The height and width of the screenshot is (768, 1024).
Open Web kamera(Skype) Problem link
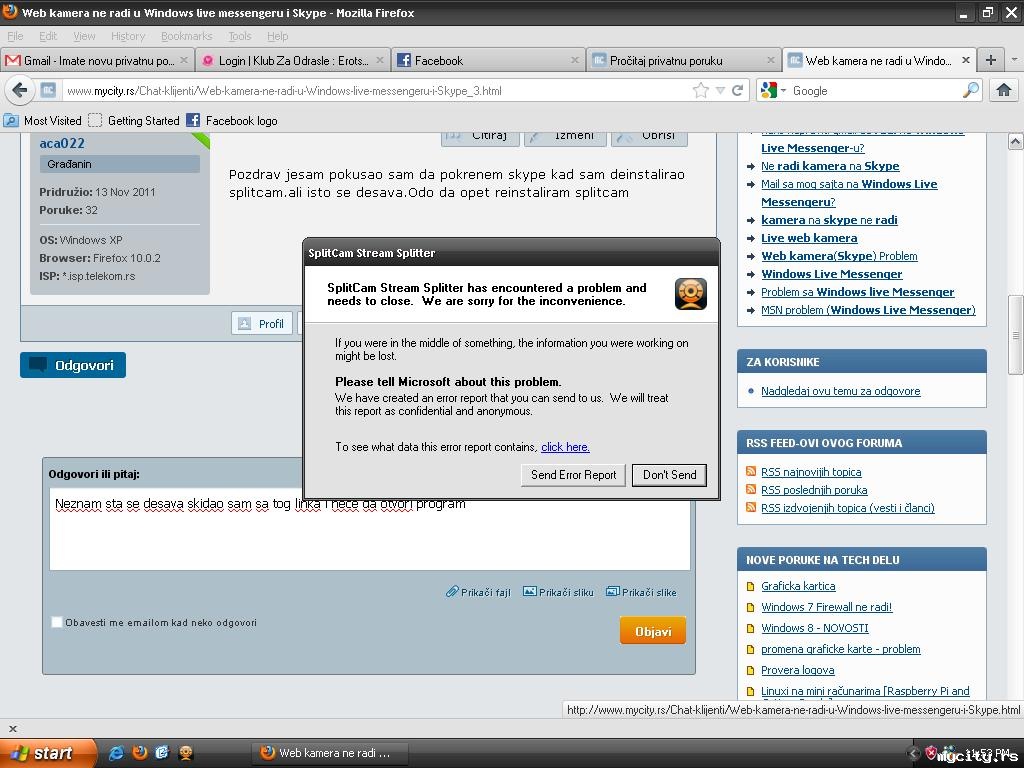coord(839,256)
